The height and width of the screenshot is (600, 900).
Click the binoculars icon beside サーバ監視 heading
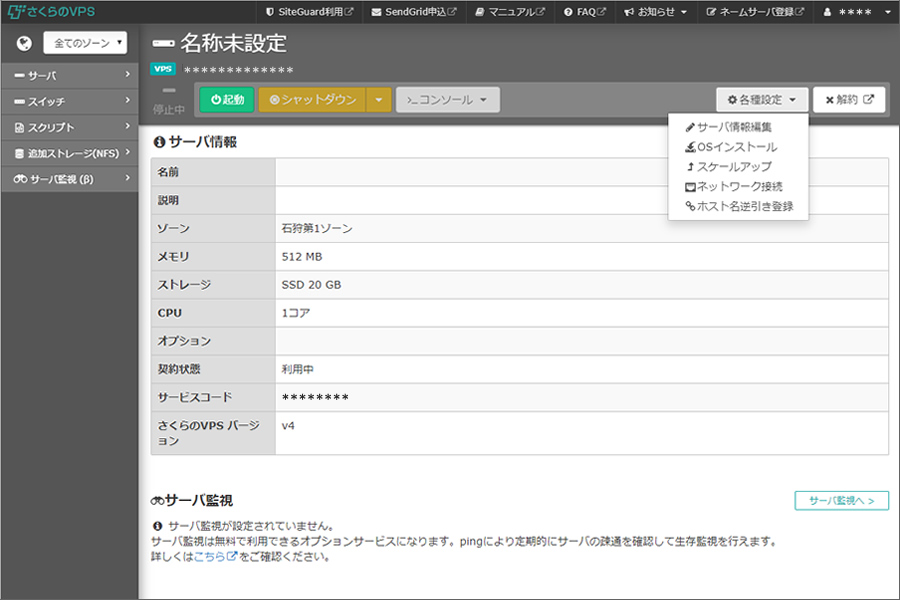tap(158, 501)
